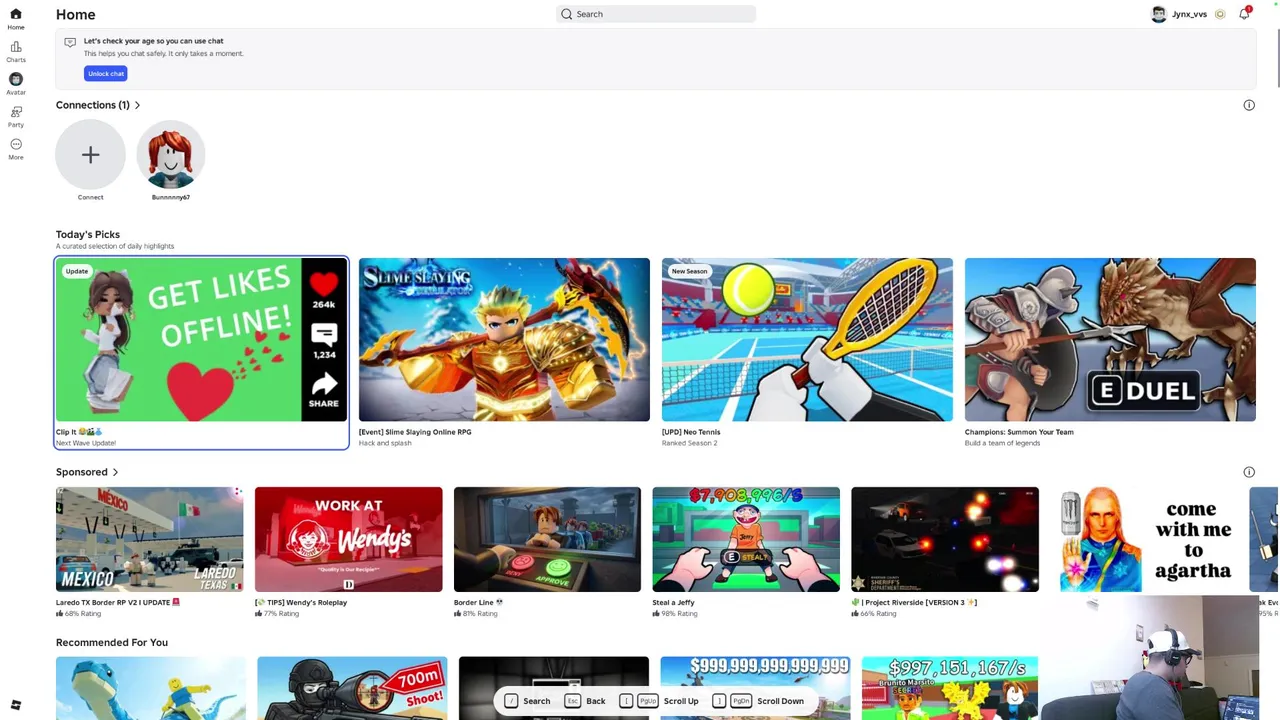This screenshot has width=1280, height=720.
Task: Click the magnifier icon in search bar
Action: pos(567,14)
